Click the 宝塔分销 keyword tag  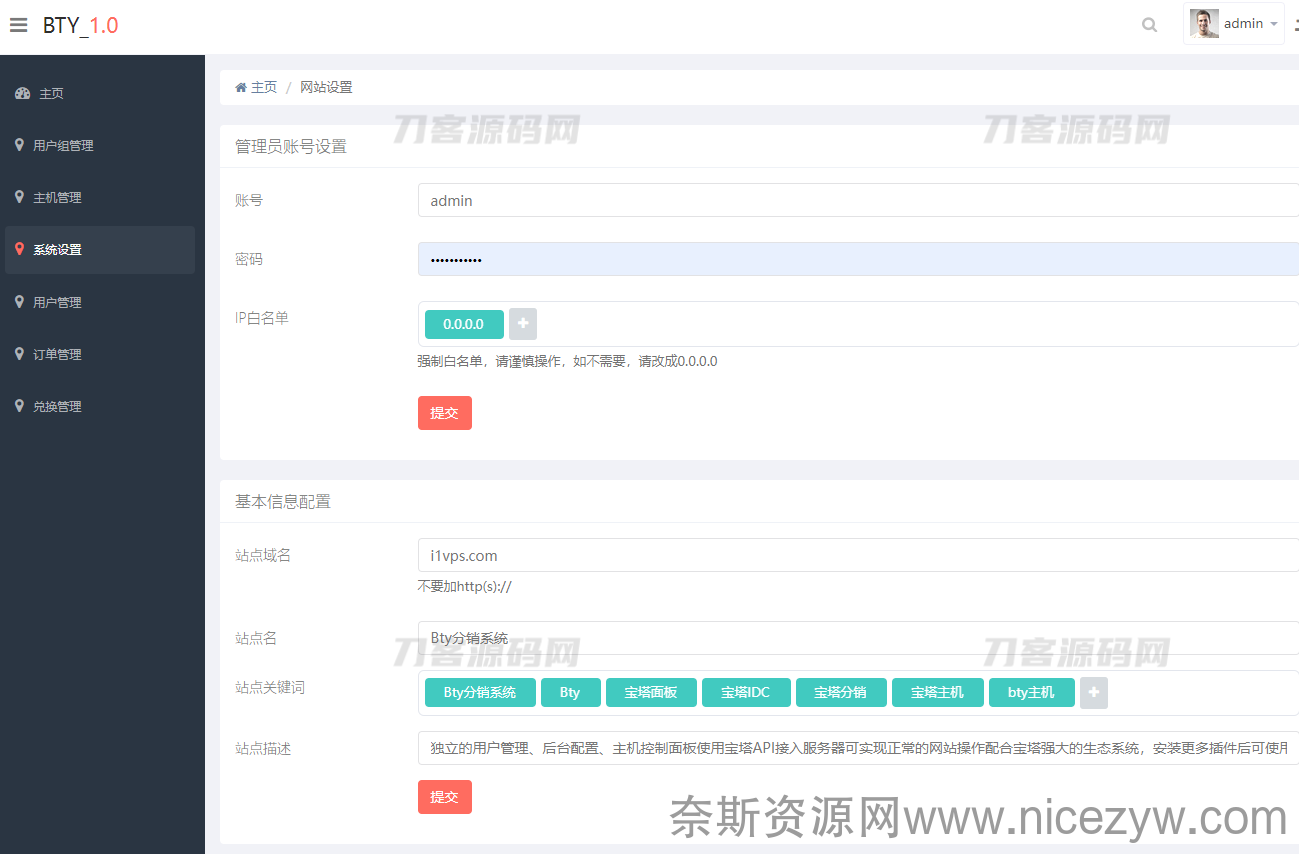[x=841, y=692]
